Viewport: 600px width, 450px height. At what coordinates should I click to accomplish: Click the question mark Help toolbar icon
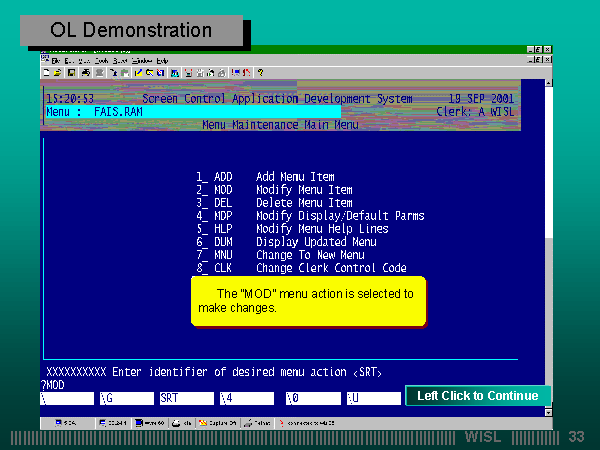(x=260, y=72)
